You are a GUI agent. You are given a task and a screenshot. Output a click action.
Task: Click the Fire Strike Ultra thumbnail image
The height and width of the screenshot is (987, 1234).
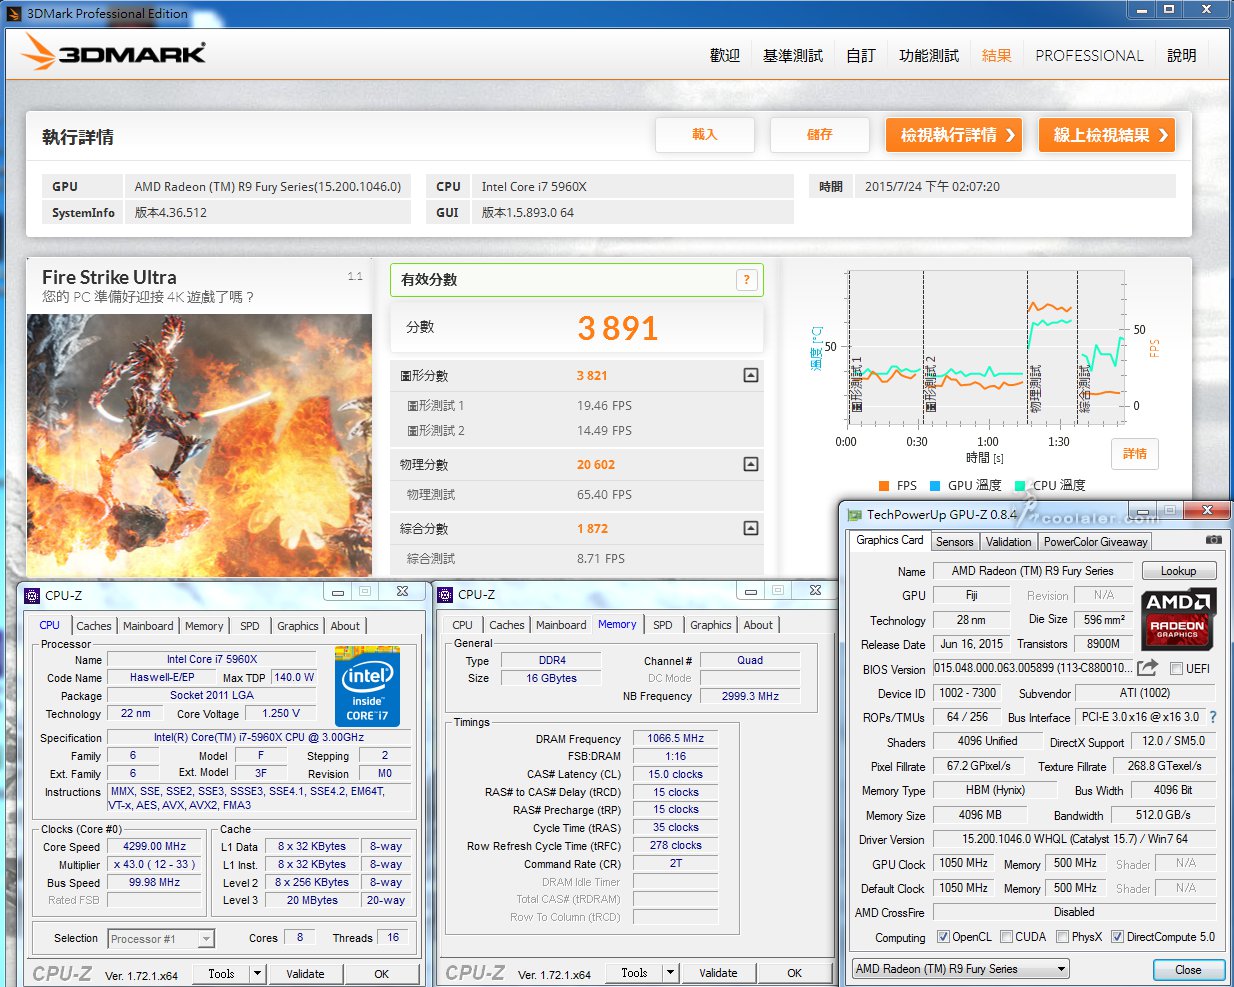[x=199, y=445]
